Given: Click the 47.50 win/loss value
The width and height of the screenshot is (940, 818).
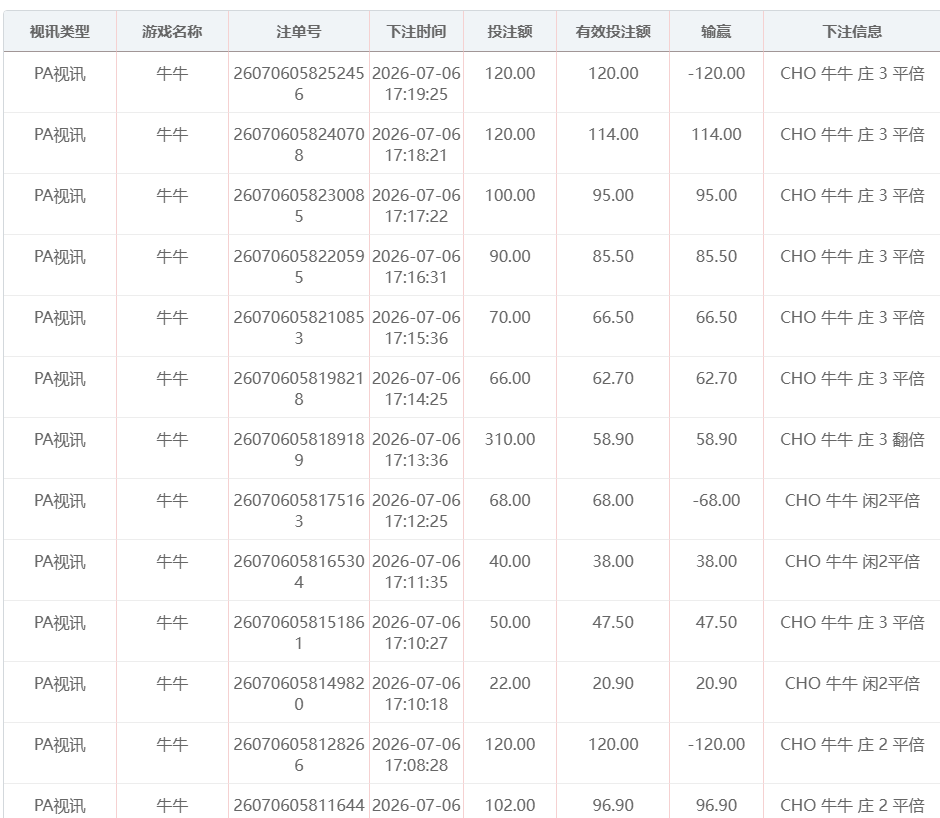Looking at the screenshot, I should [x=716, y=622].
